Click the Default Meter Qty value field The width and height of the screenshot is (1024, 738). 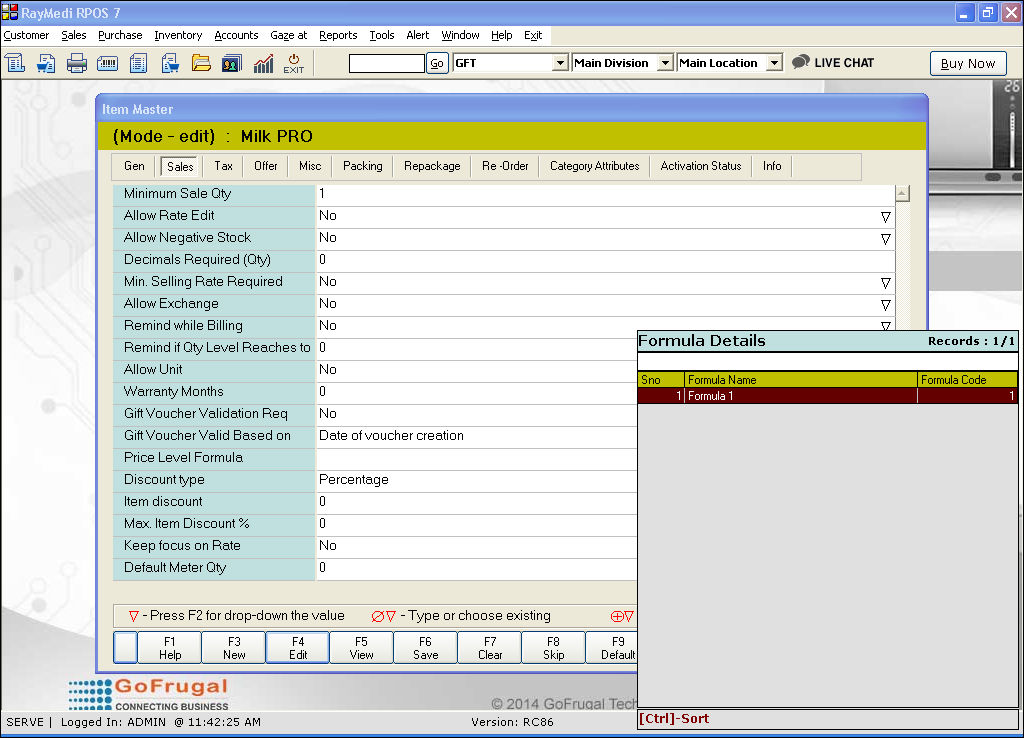pyautogui.click(x=476, y=568)
